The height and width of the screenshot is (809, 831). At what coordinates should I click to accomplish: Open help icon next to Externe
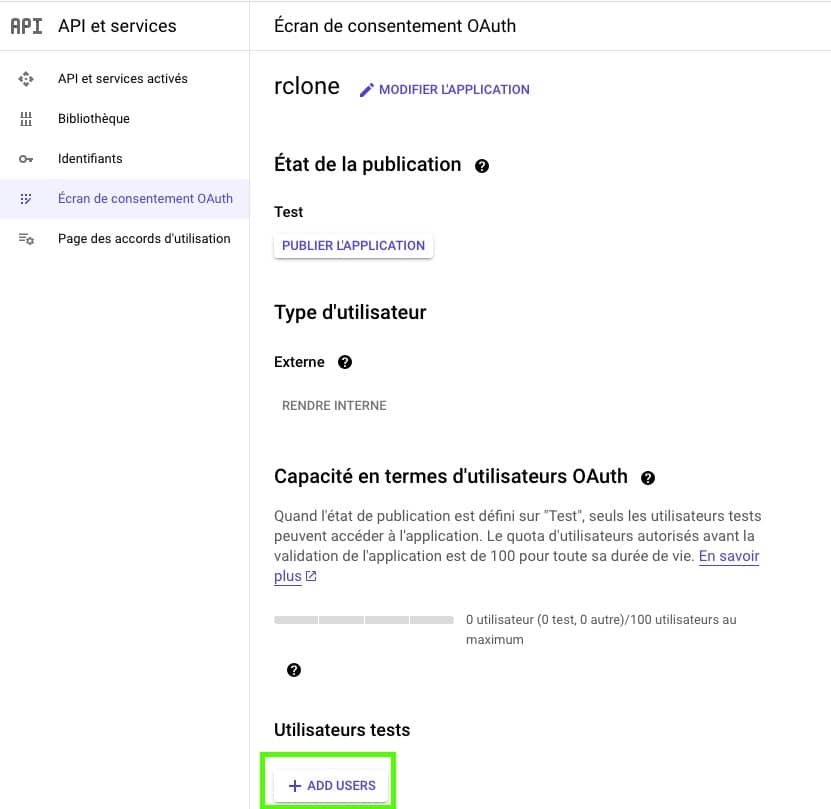[344, 362]
